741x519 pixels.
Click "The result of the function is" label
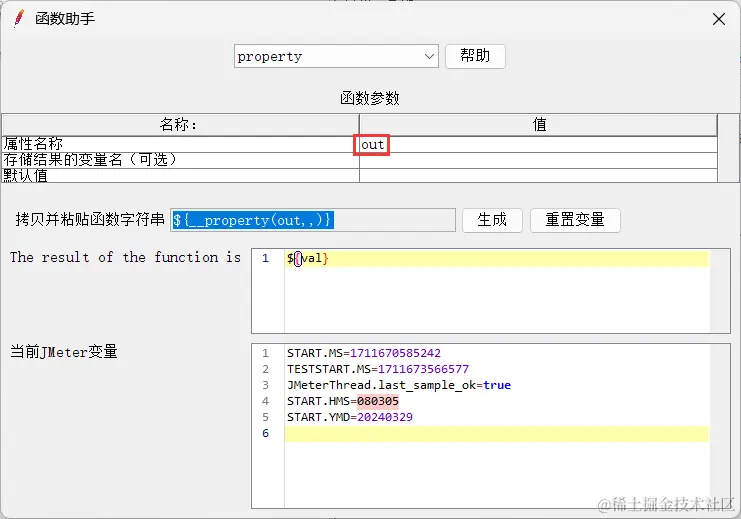pyautogui.click(x=126, y=257)
